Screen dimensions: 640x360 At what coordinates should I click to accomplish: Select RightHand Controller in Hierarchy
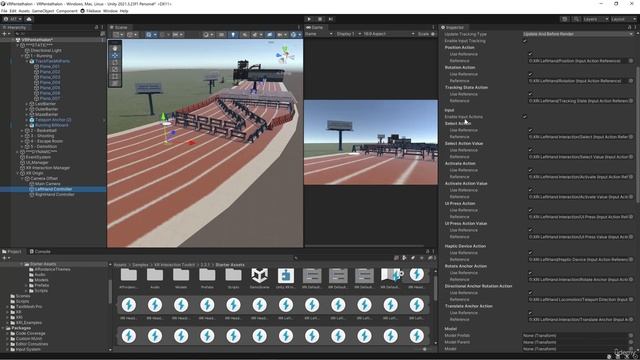point(55,195)
